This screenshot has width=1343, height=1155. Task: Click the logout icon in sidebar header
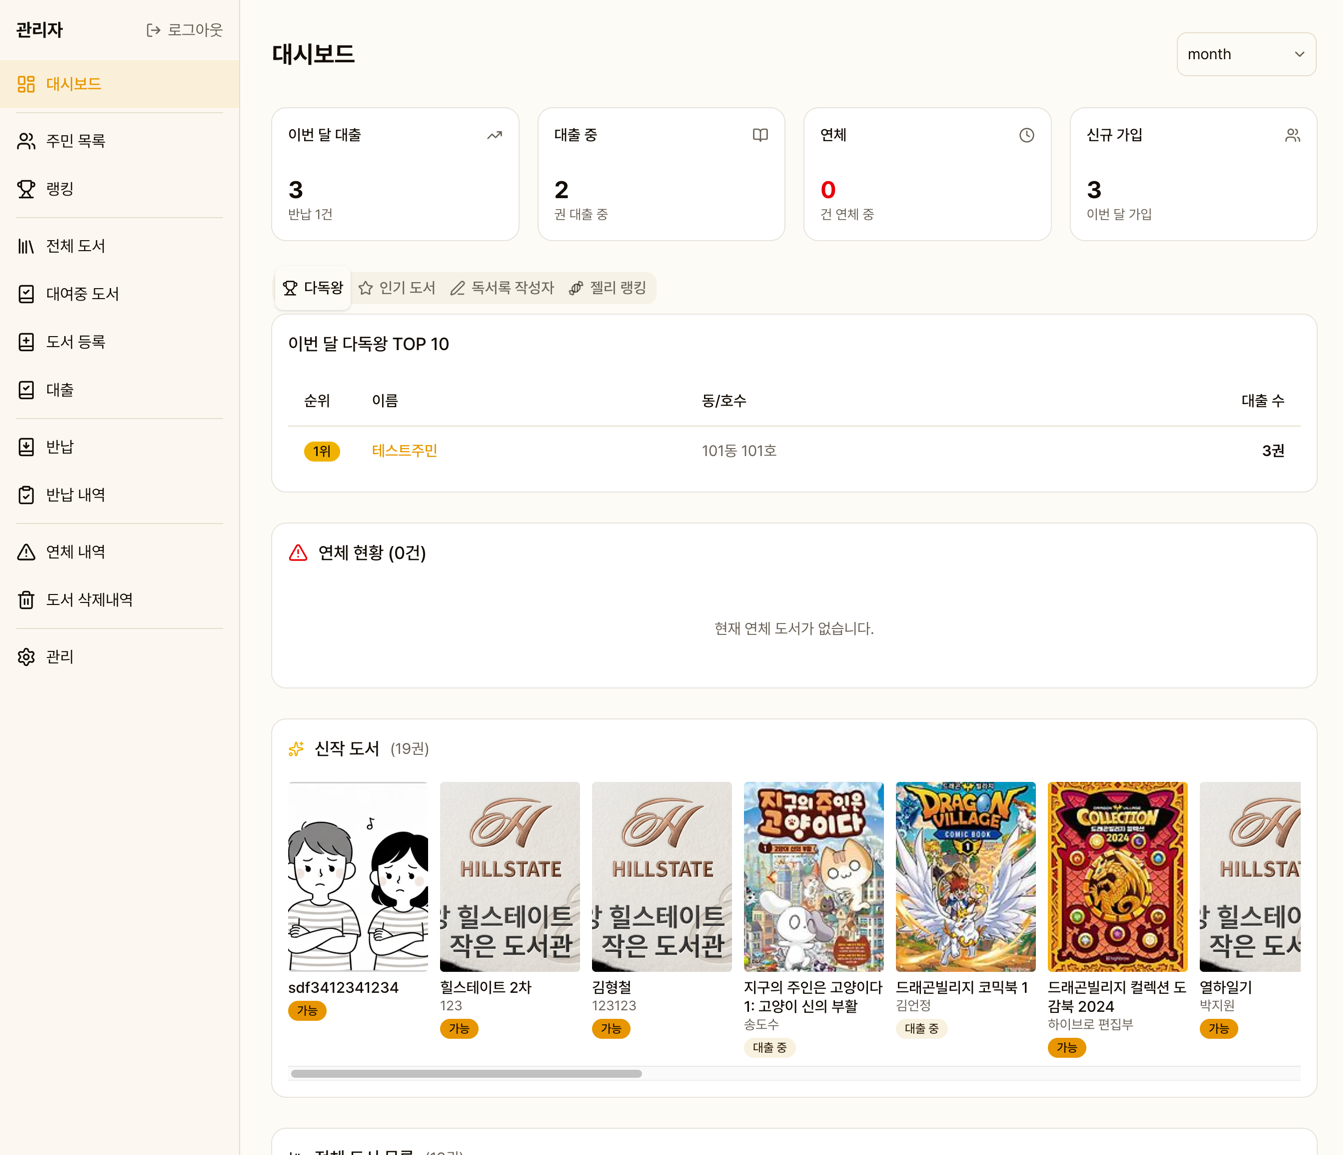[153, 30]
